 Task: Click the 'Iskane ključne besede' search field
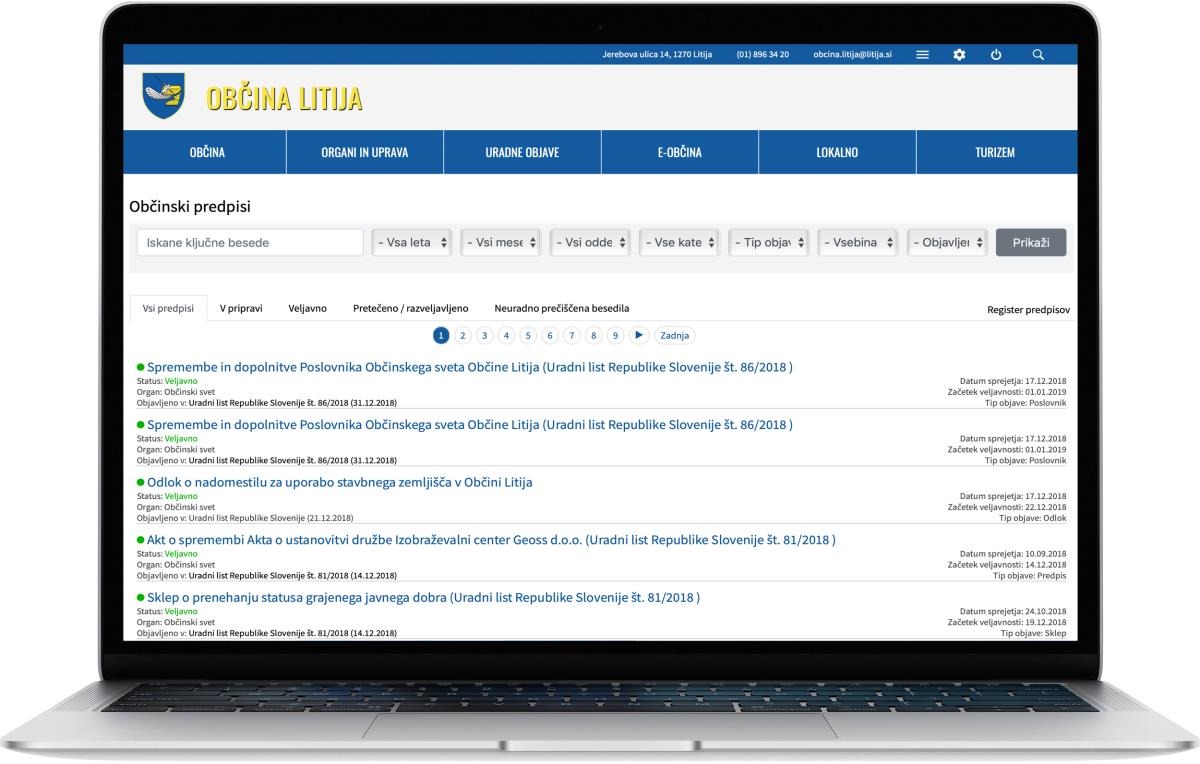250,242
